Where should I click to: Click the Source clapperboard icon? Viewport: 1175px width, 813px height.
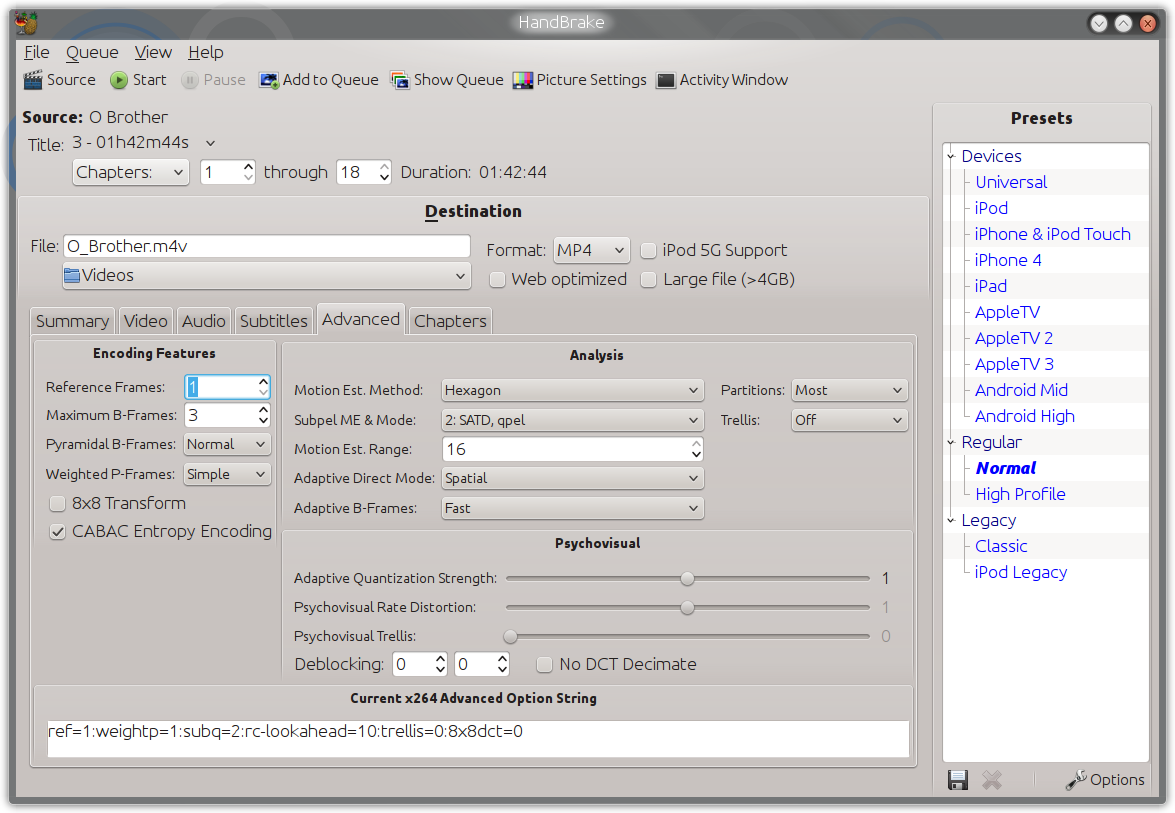pos(33,80)
